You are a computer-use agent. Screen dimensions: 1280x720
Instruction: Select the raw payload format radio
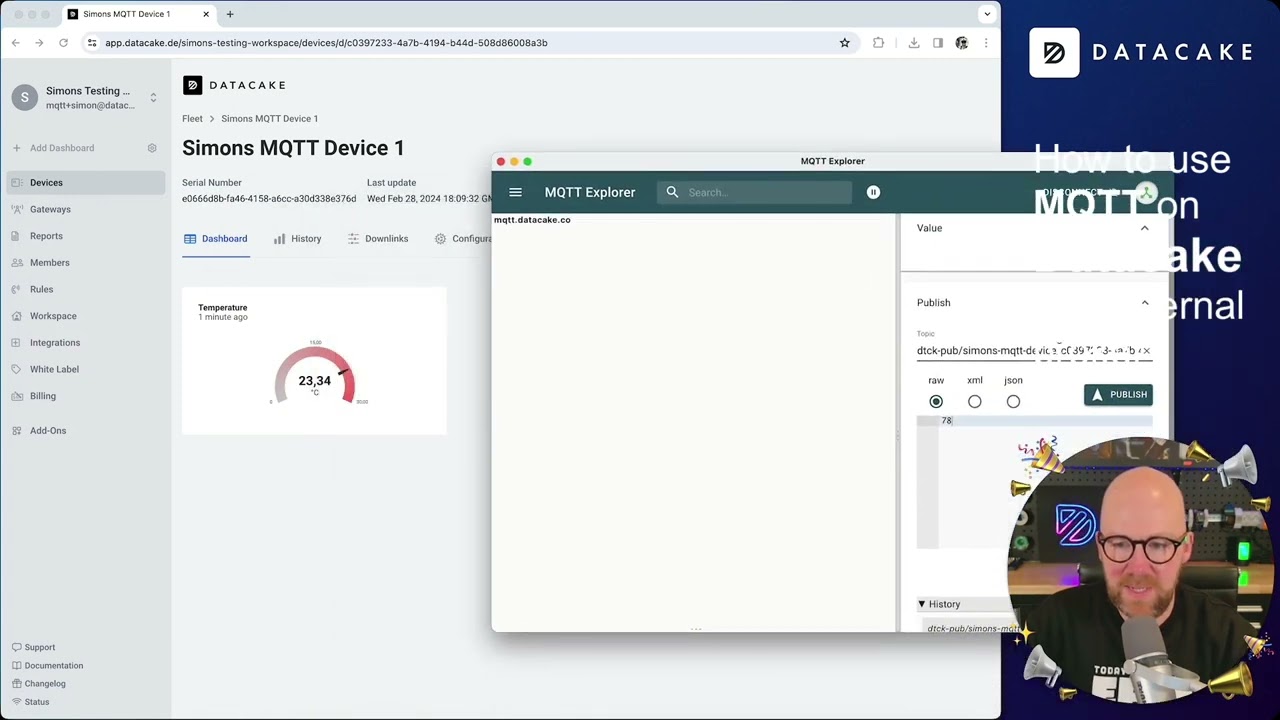point(936,402)
